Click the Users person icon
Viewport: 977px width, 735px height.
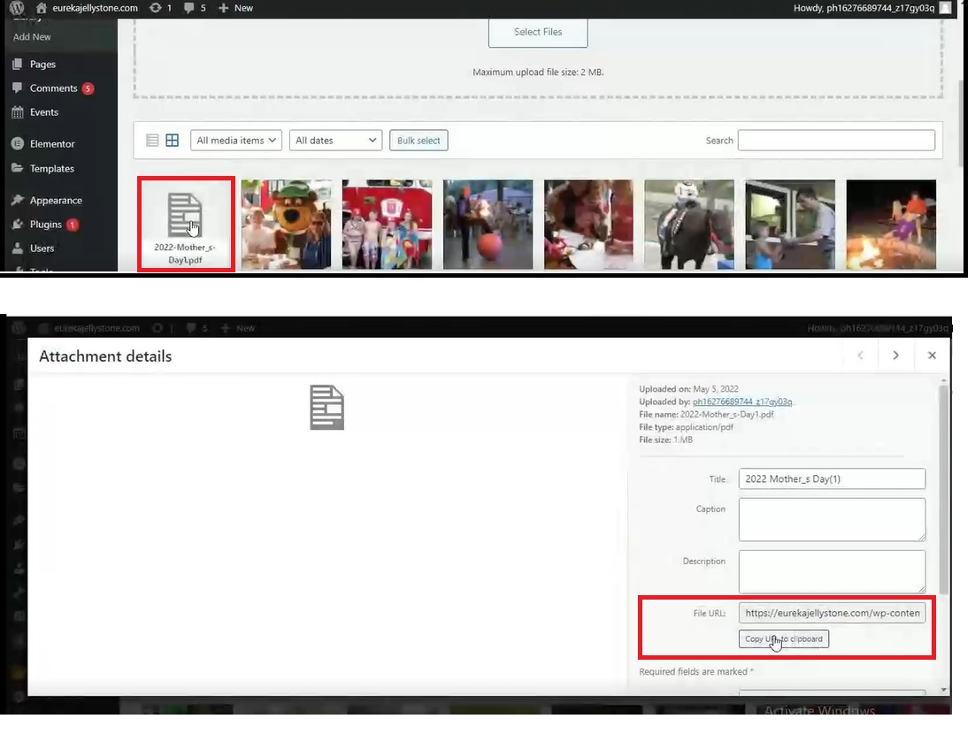(x=17, y=247)
